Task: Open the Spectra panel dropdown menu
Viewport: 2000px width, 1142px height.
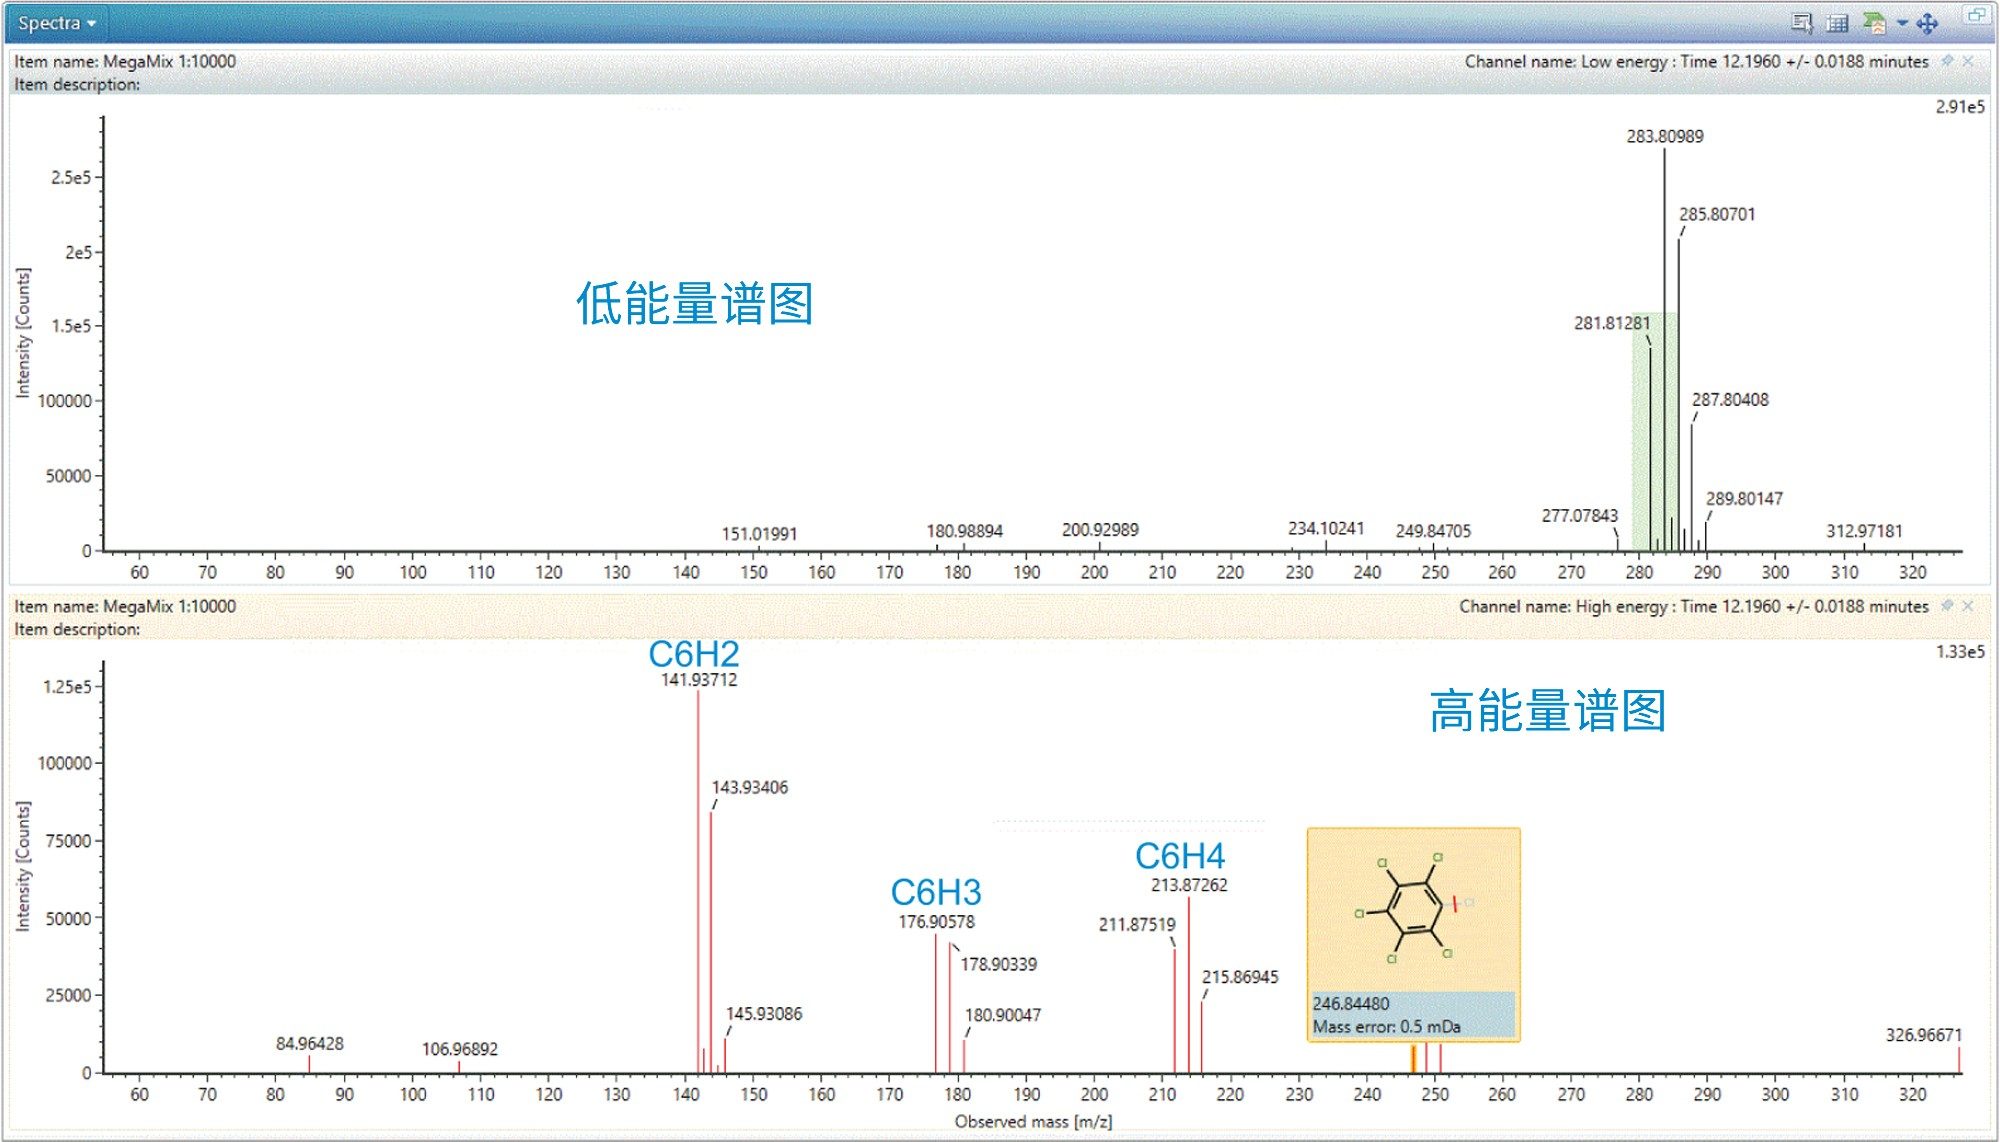Action: 57,23
